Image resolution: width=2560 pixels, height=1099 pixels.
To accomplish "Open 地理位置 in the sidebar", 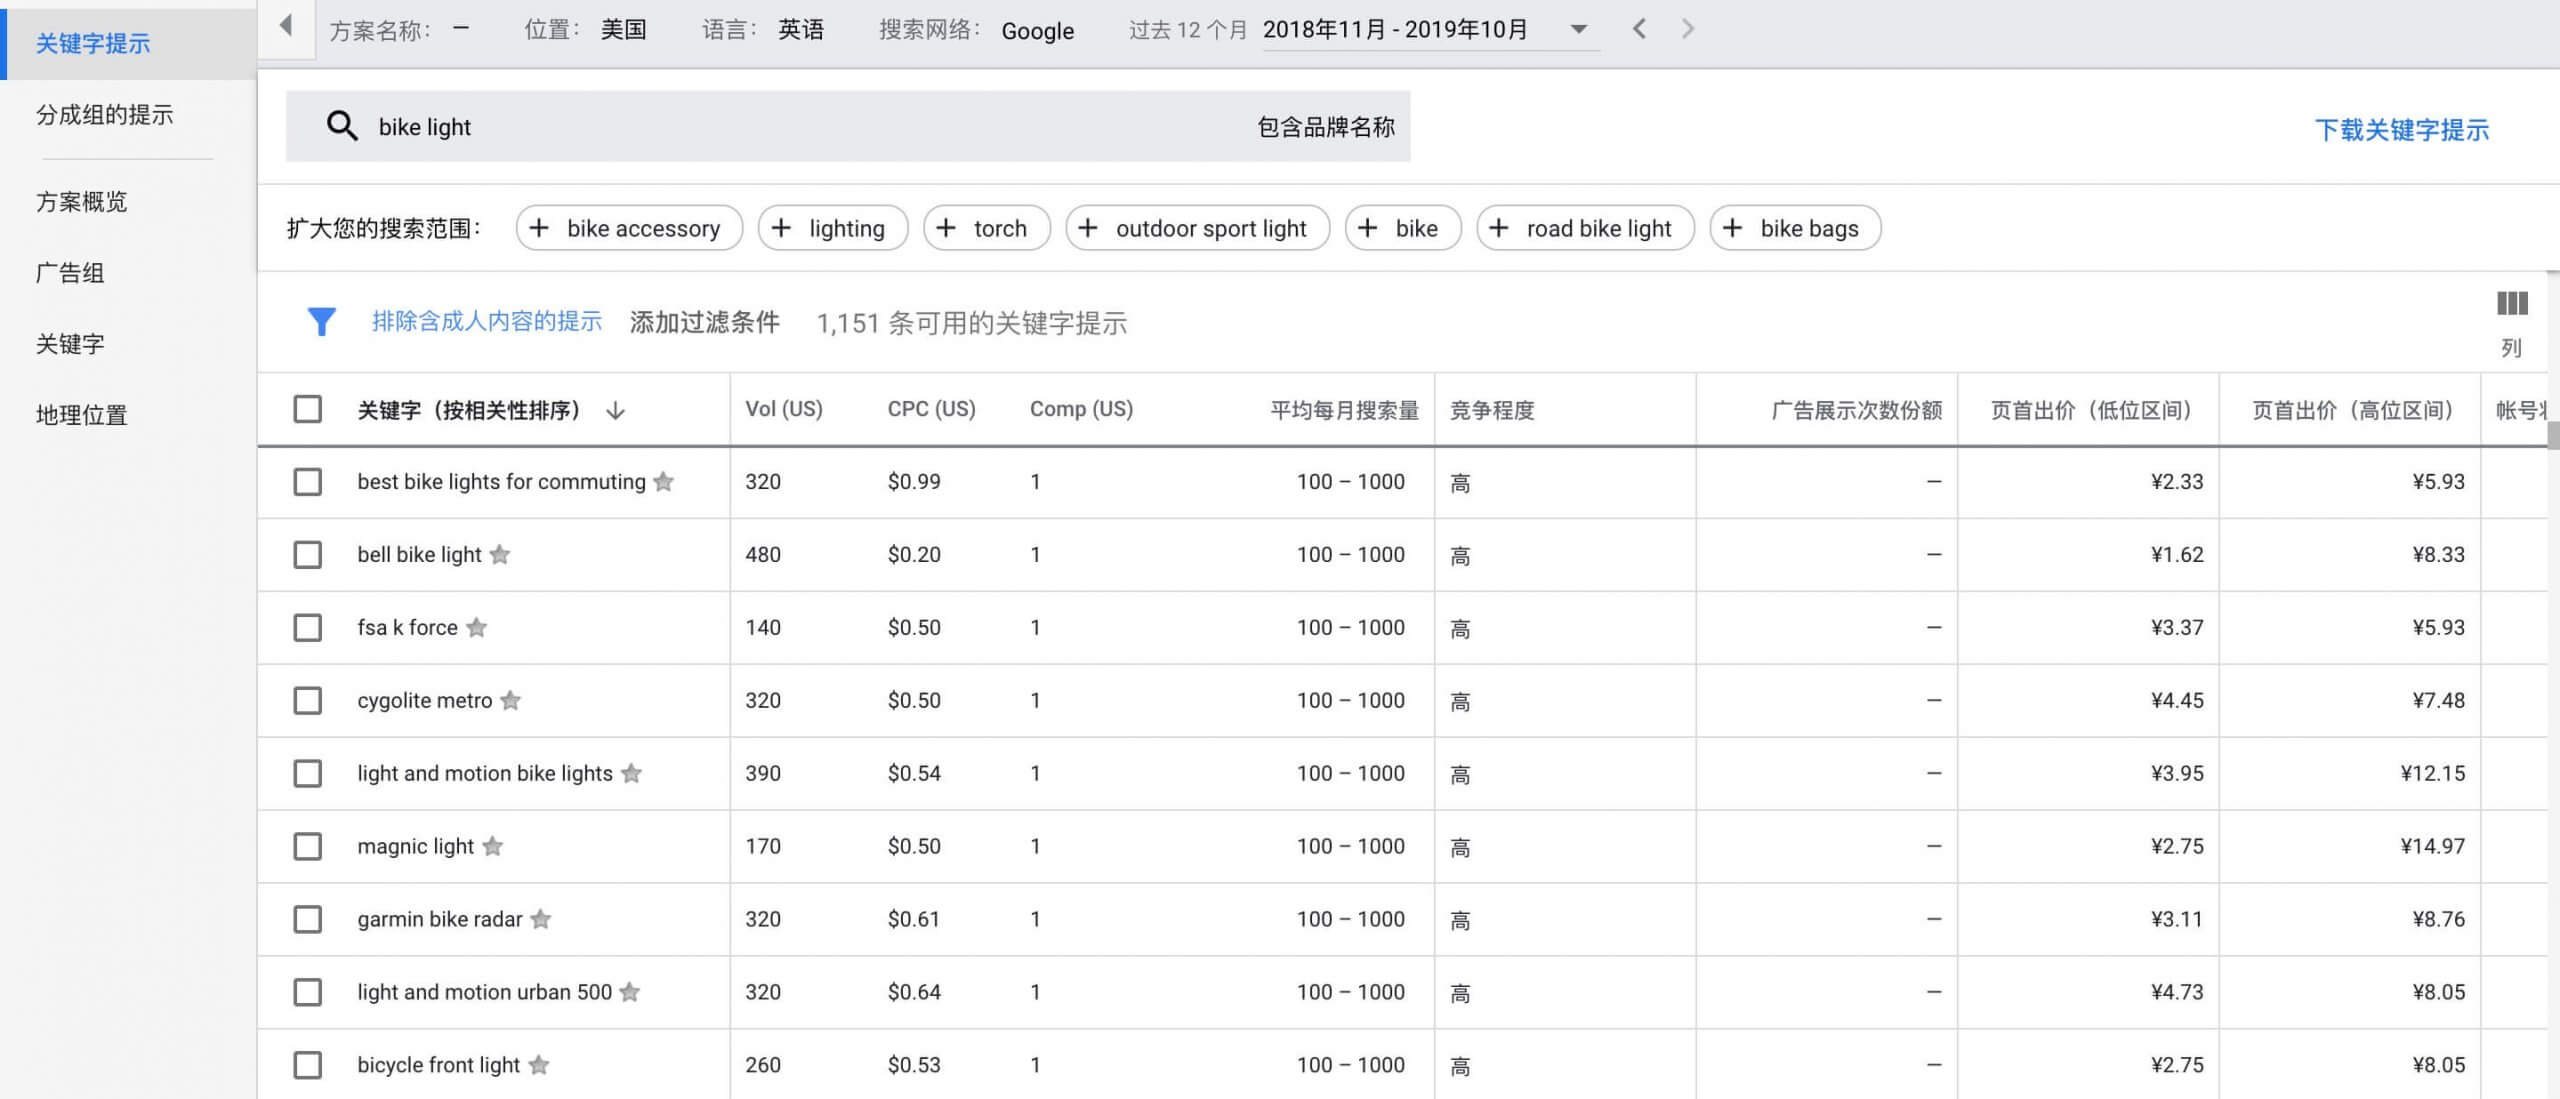I will click(x=82, y=414).
